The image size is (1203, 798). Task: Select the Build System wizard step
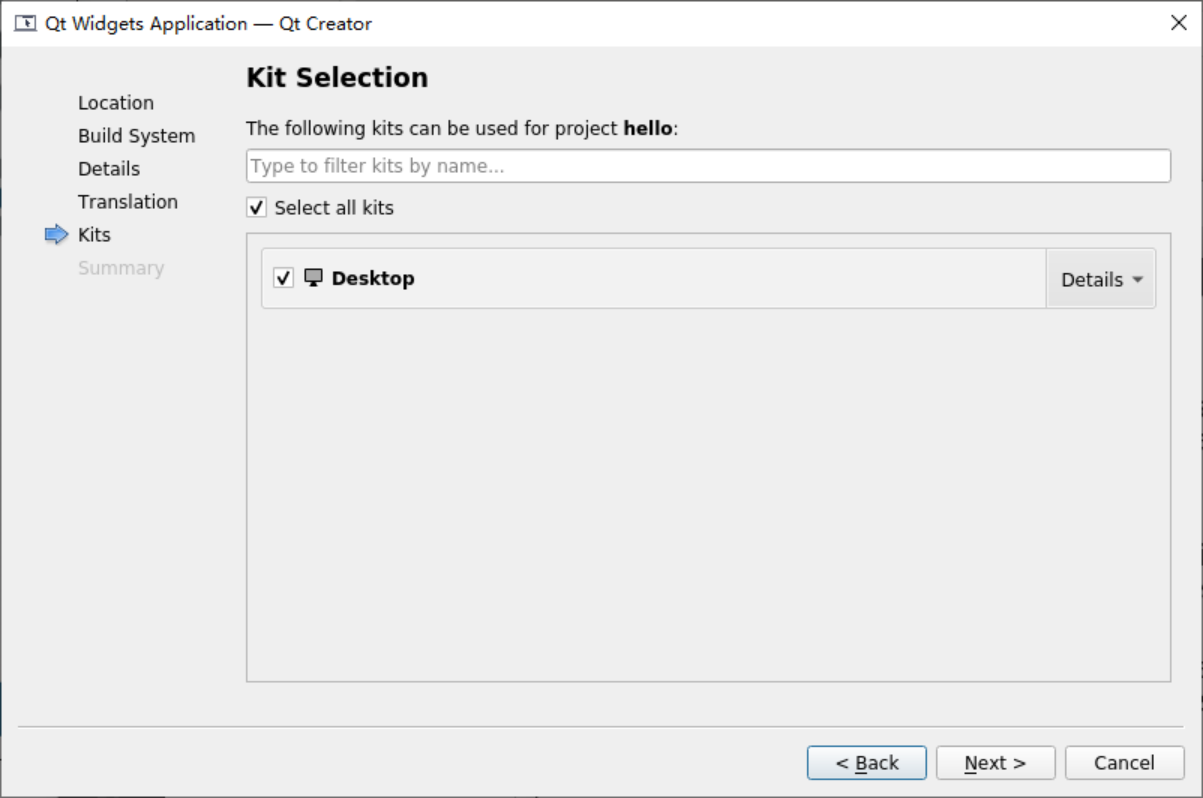click(136, 136)
